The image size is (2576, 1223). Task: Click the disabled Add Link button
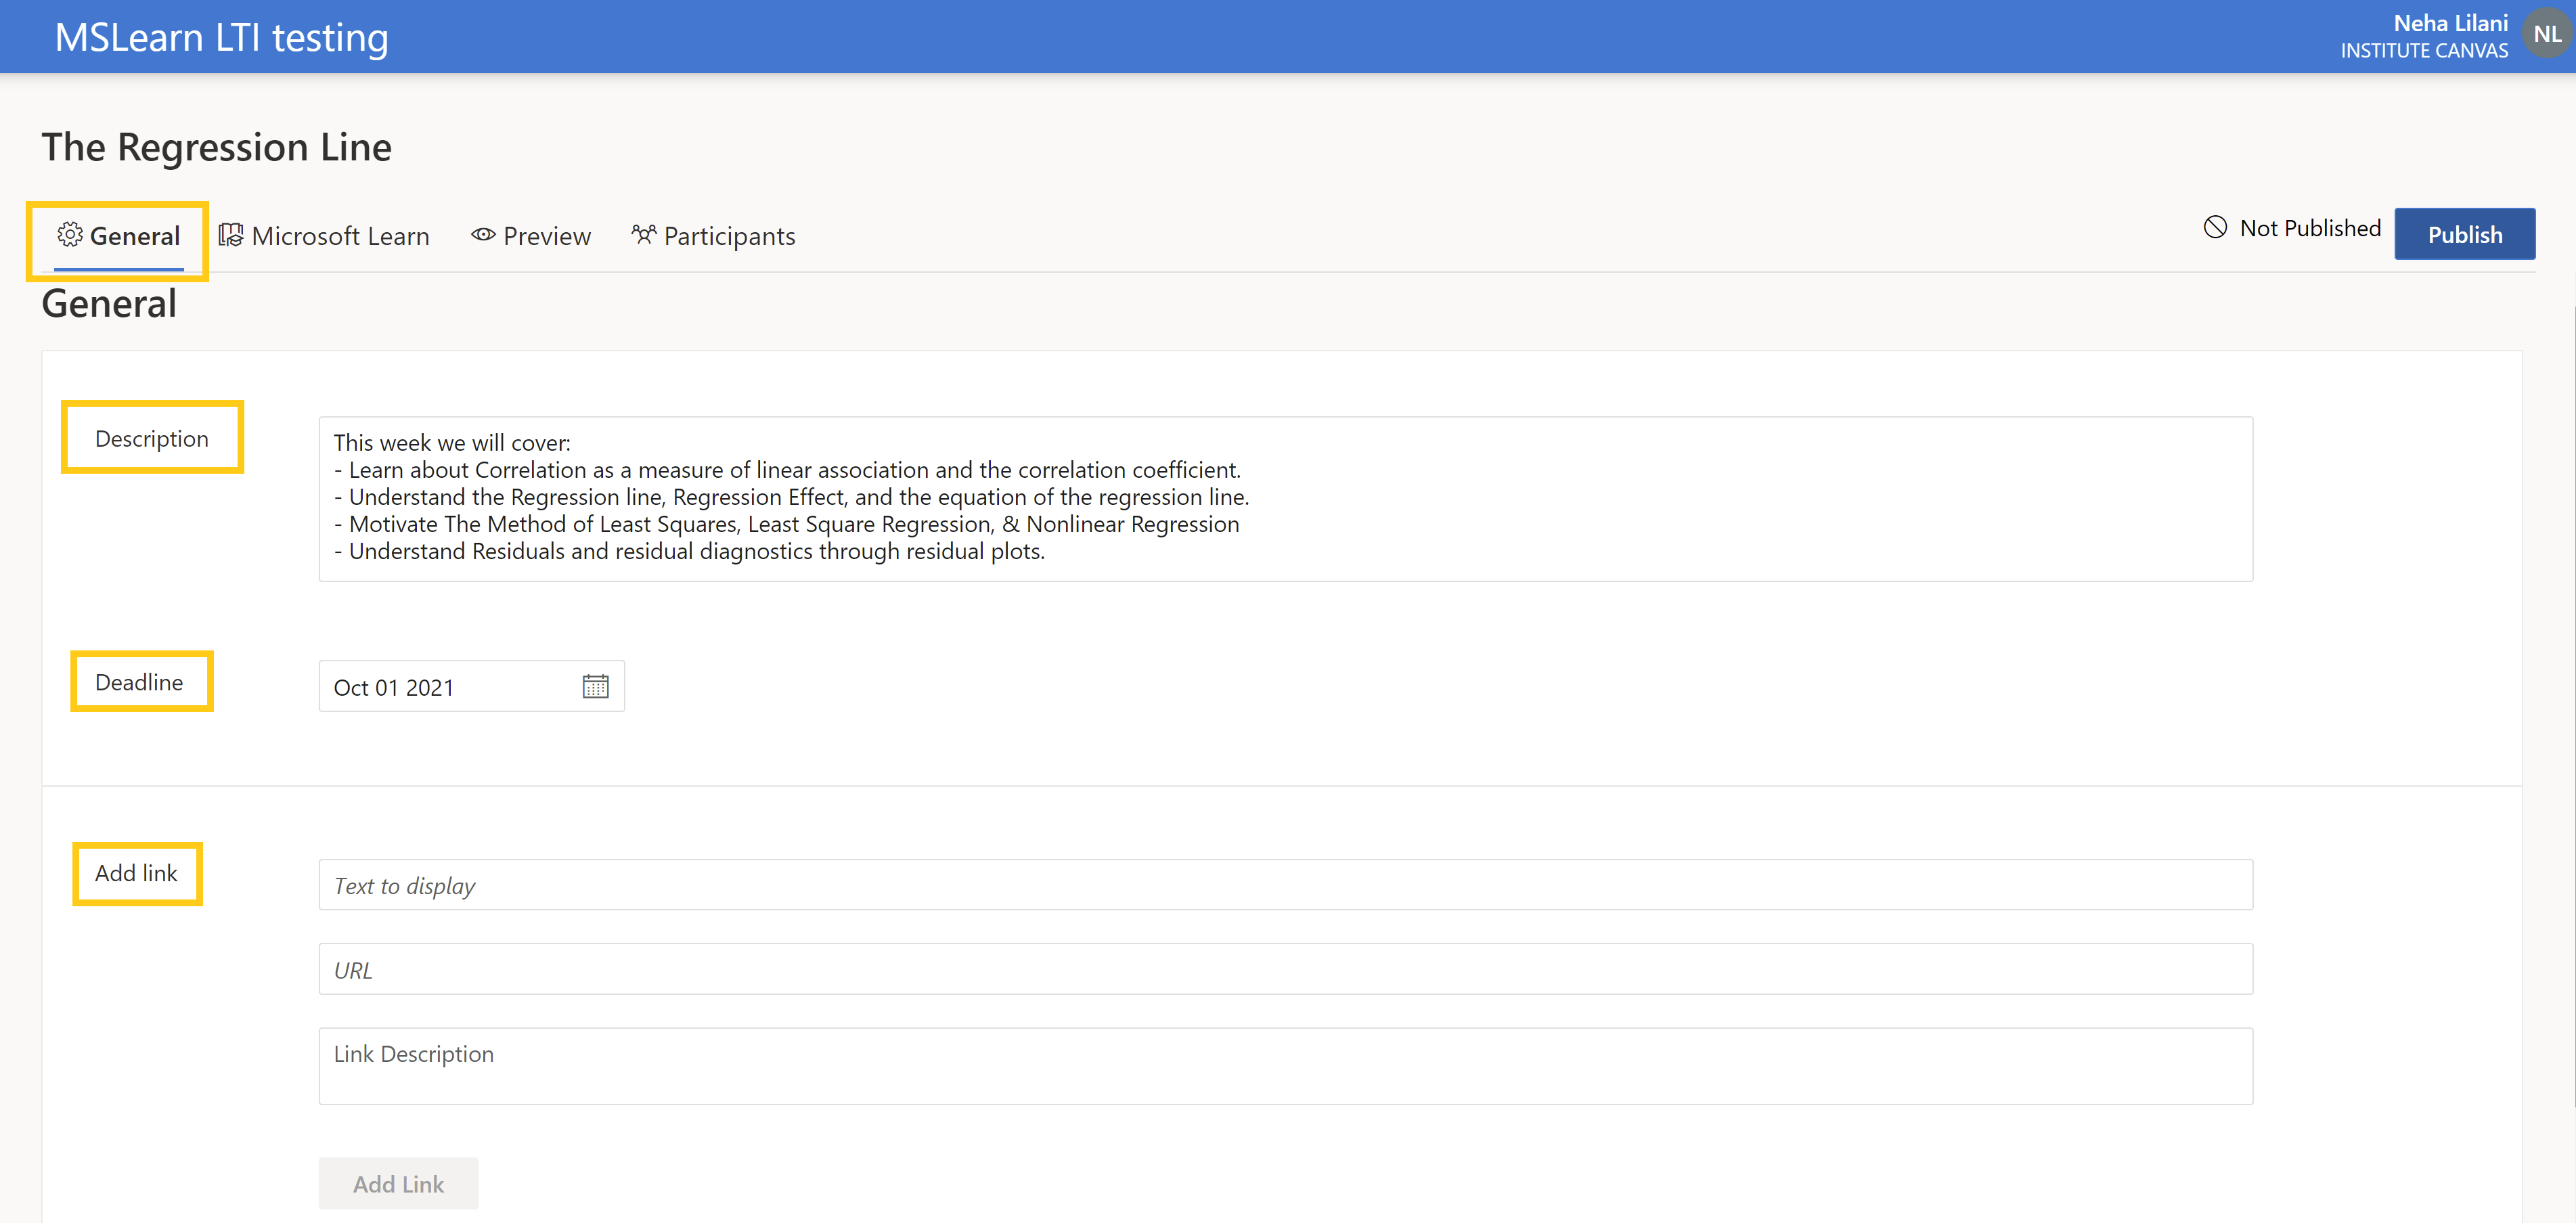pyautogui.click(x=398, y=1184)
